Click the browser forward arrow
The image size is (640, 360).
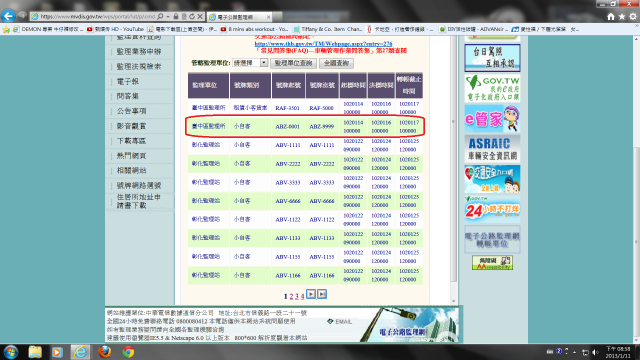(x=22, y=16)
